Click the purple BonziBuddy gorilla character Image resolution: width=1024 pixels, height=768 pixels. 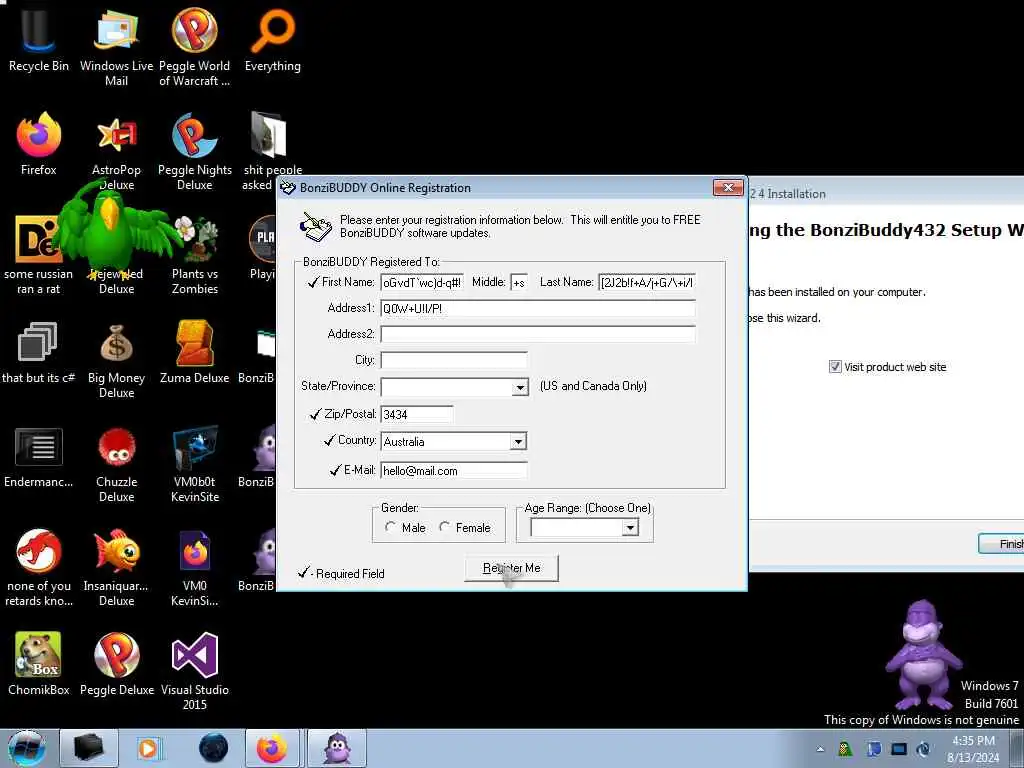(923, 654)
